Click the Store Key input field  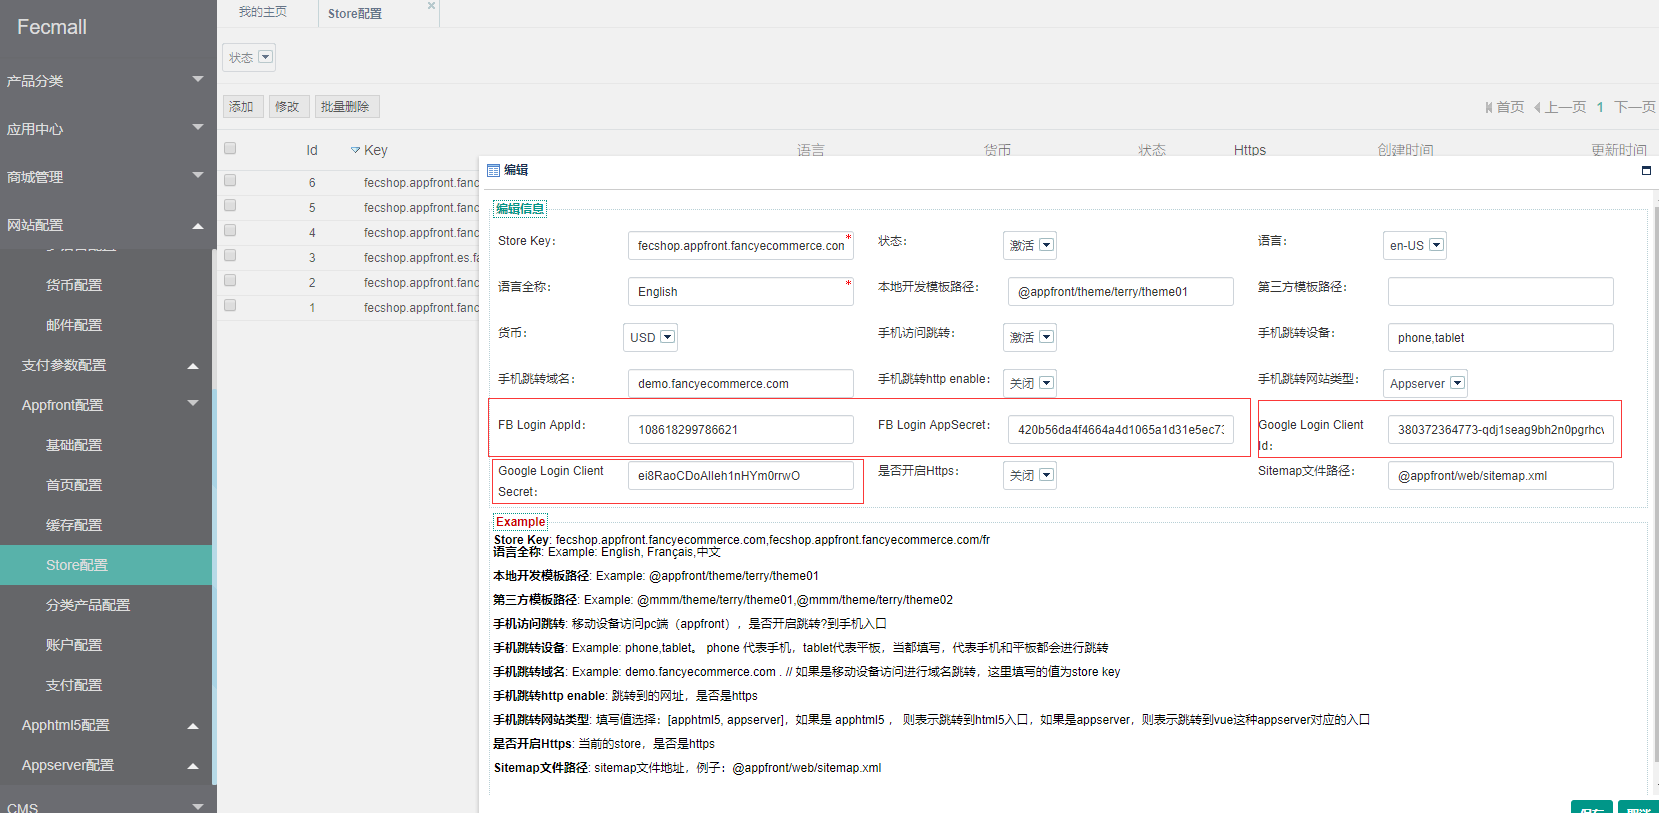pos(740,245)
